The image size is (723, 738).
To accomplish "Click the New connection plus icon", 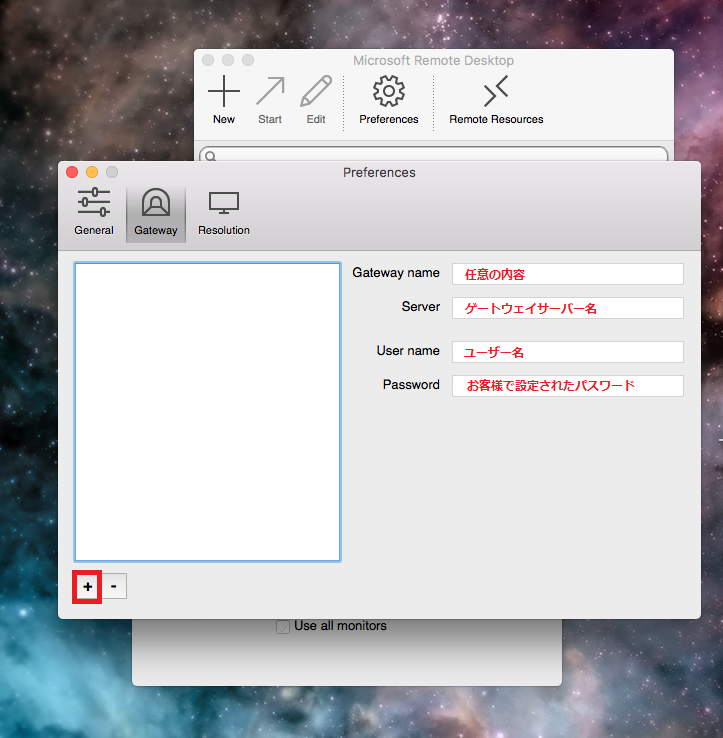I will pyautogui.click(x=224, y=91).
